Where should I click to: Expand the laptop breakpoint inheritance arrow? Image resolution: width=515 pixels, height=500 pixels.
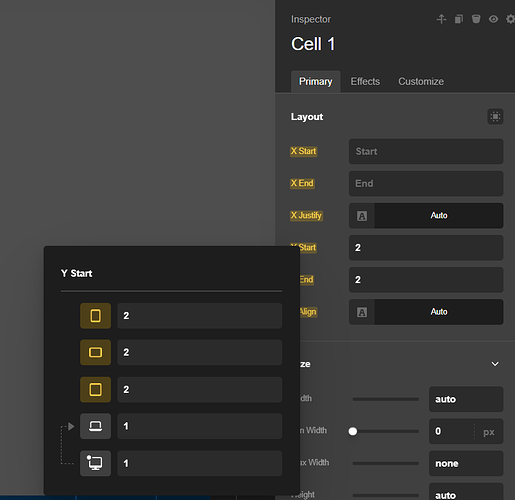coord(71,426)
